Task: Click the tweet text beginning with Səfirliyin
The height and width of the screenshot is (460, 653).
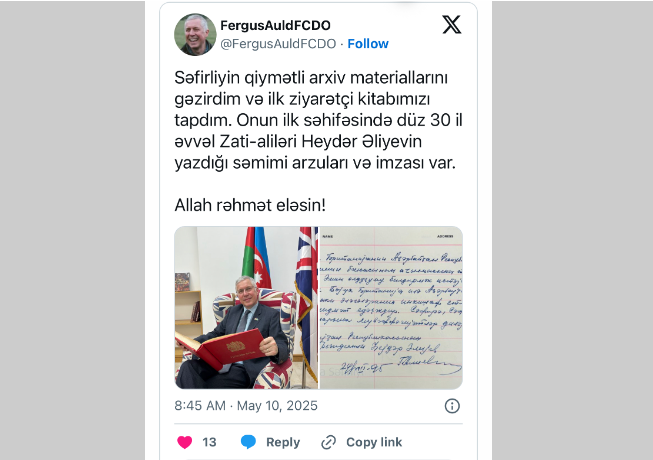Action: pos(319,120)
